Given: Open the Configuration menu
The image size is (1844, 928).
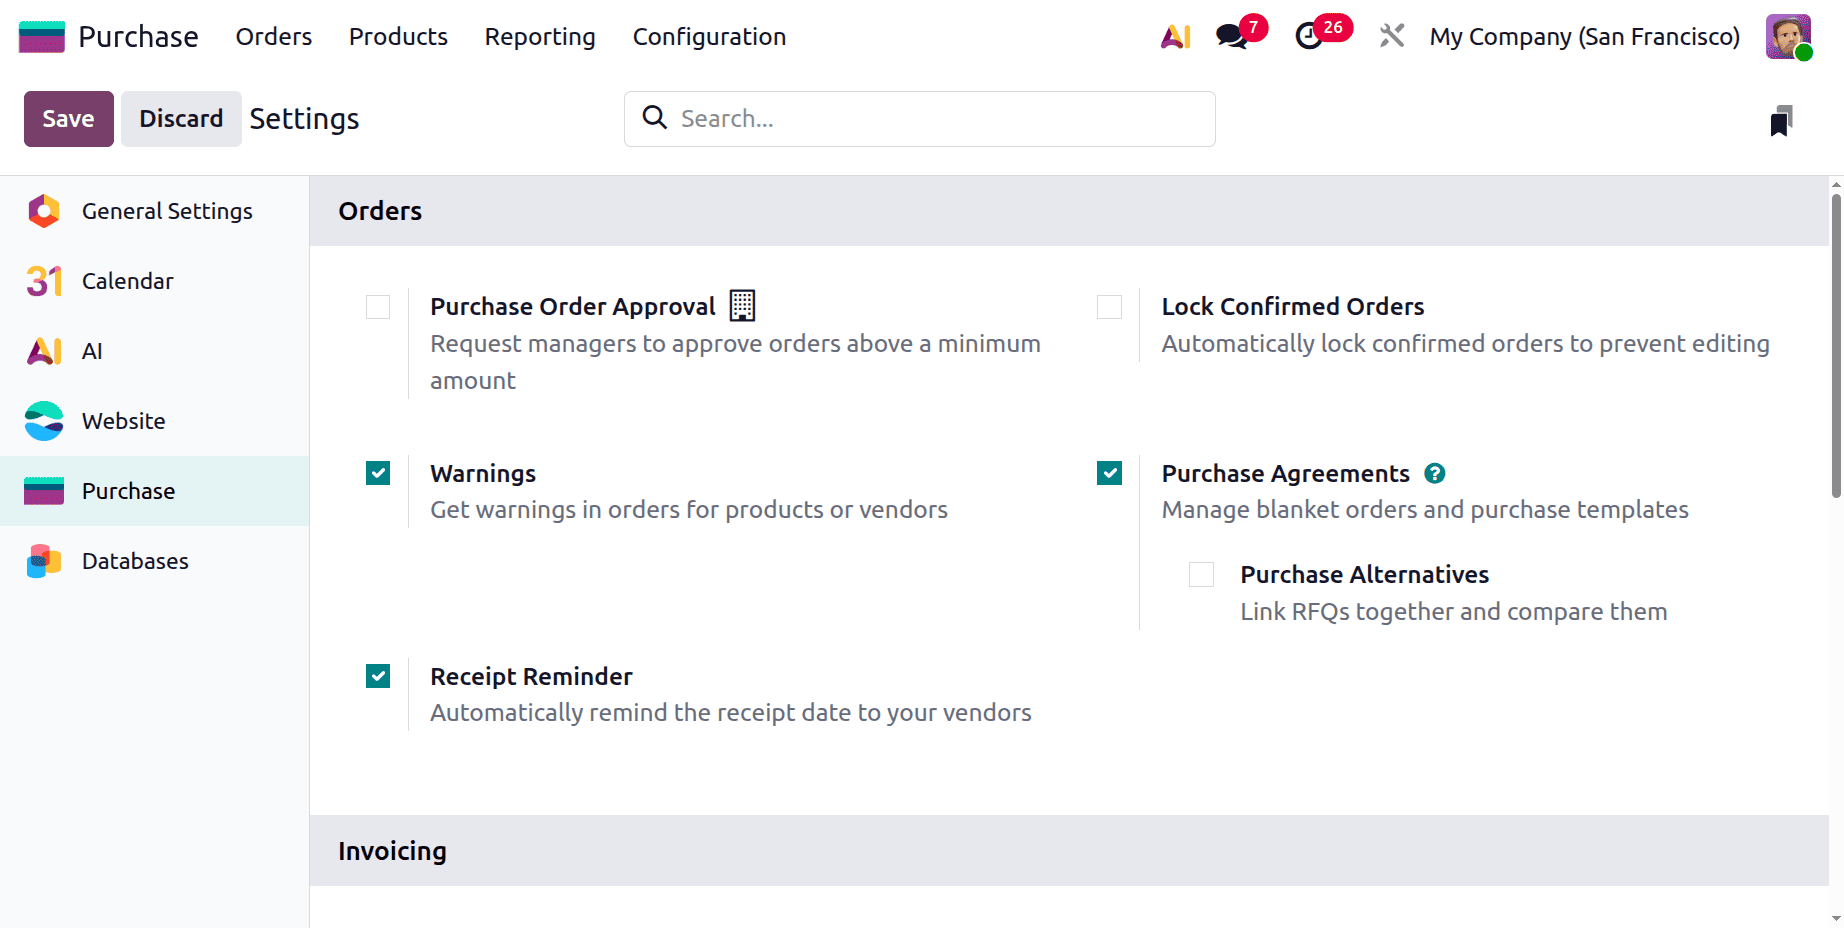Looking at the screenshot, I should (709, 37).
